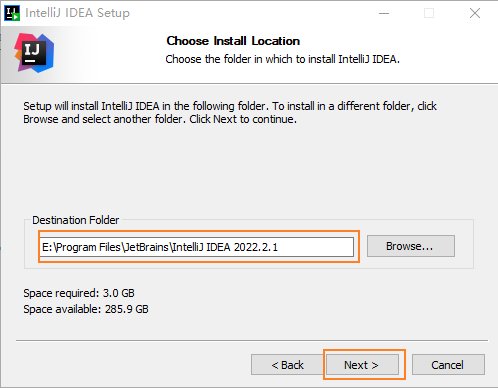Continue installation with Next button
This screenshot has height=388, width=498.
pos(362,365)
